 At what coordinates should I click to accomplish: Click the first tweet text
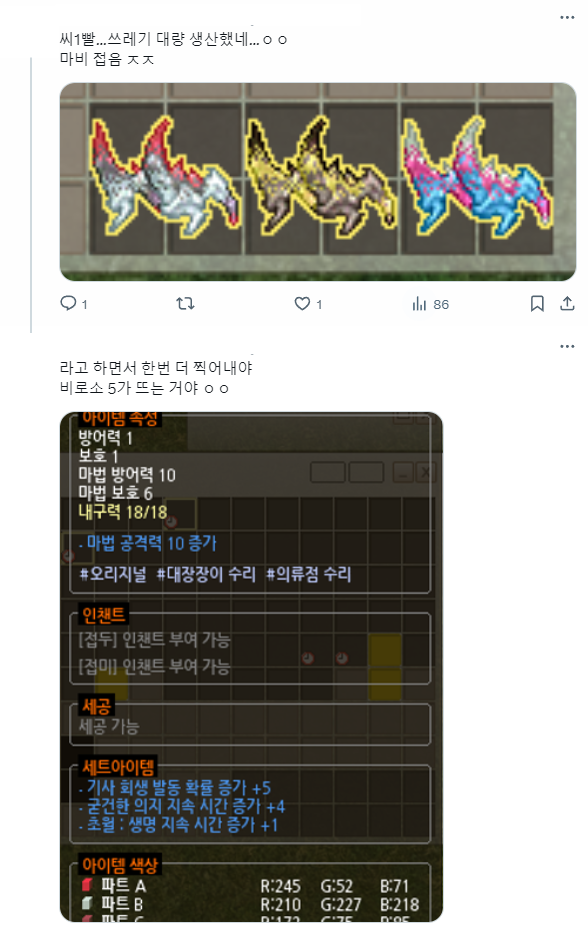coord(173,49)
